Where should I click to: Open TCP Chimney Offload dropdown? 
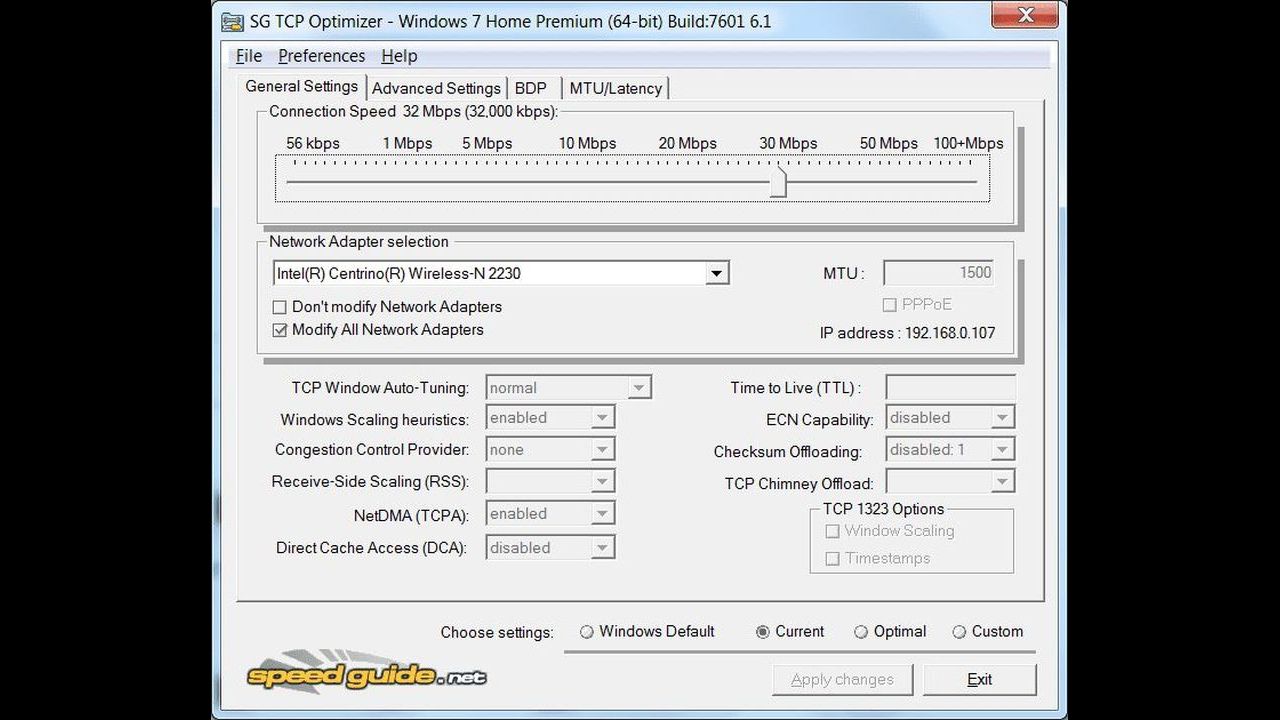tap(1002, 482)
